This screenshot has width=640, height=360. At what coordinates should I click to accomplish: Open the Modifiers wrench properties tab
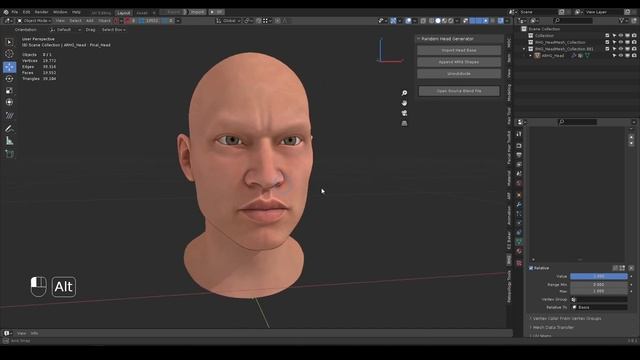tap(519, 204)
